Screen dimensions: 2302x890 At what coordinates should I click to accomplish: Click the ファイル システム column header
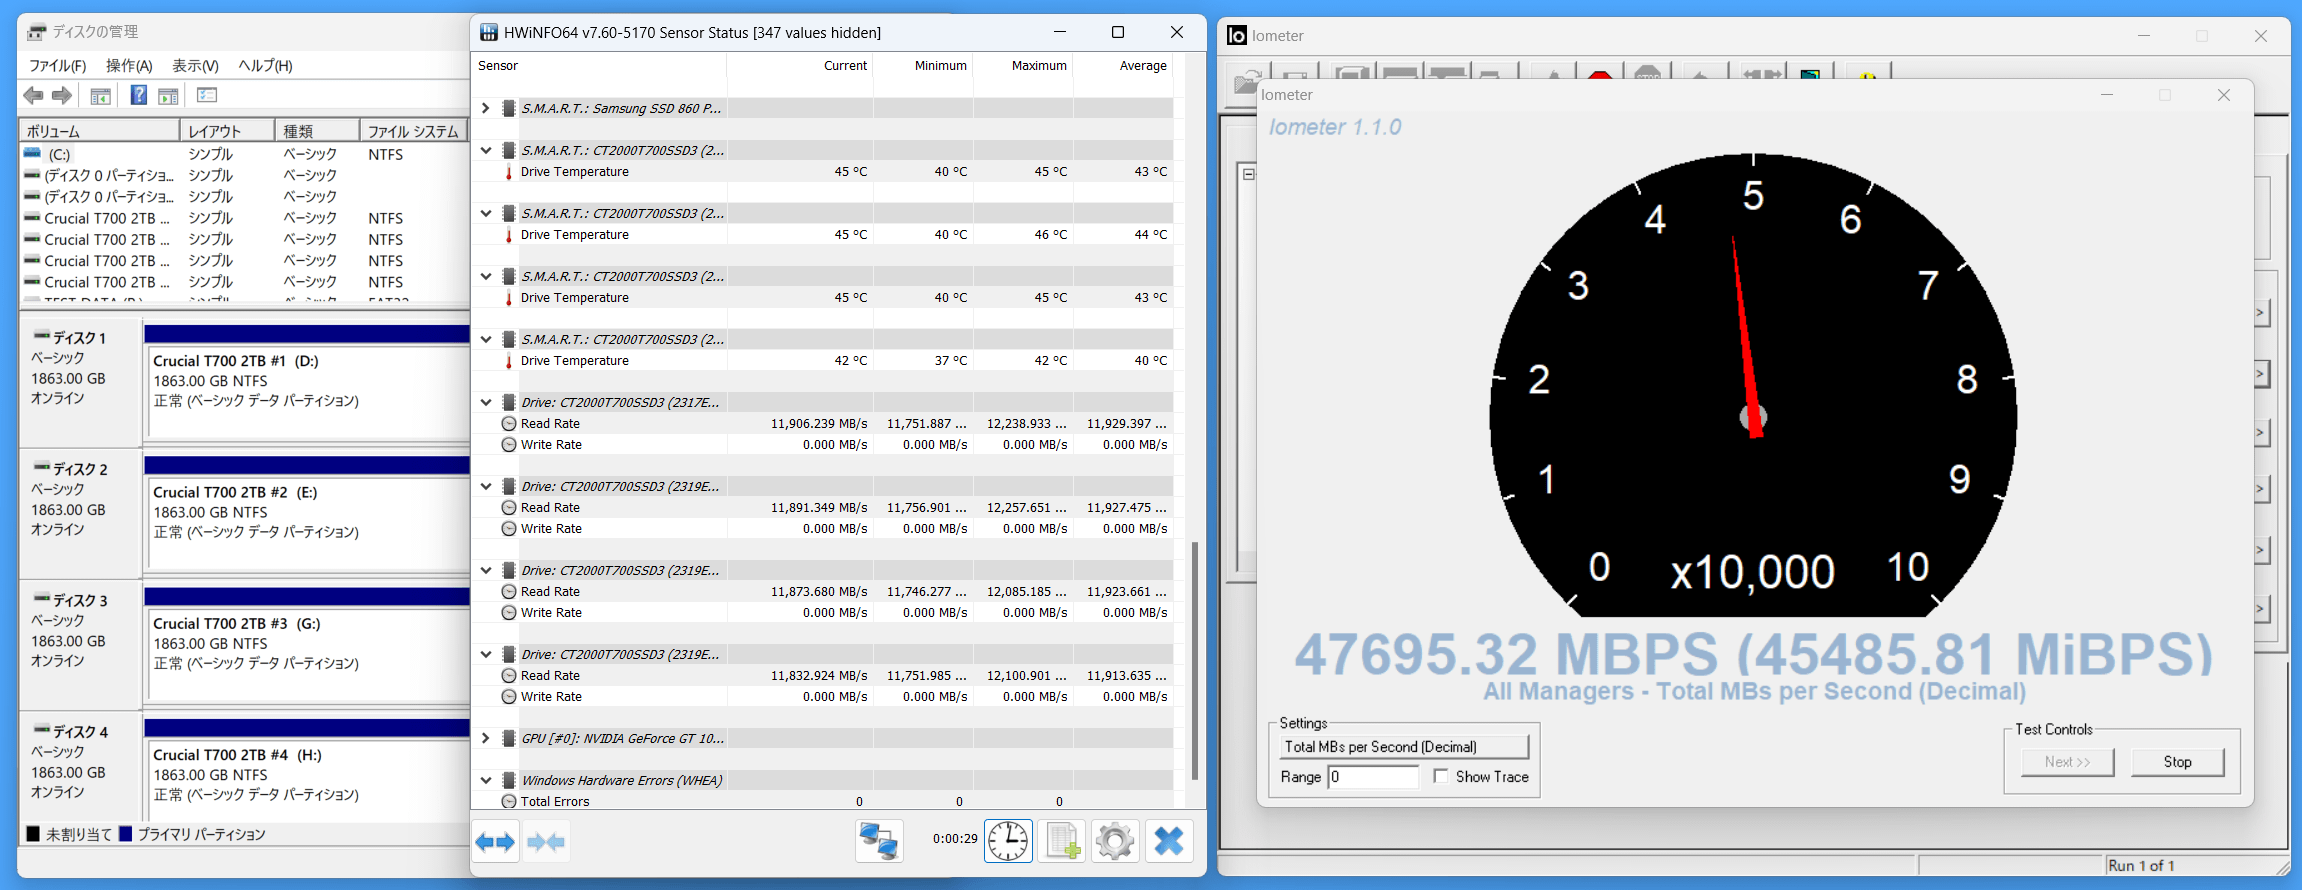tap(414, 131)
